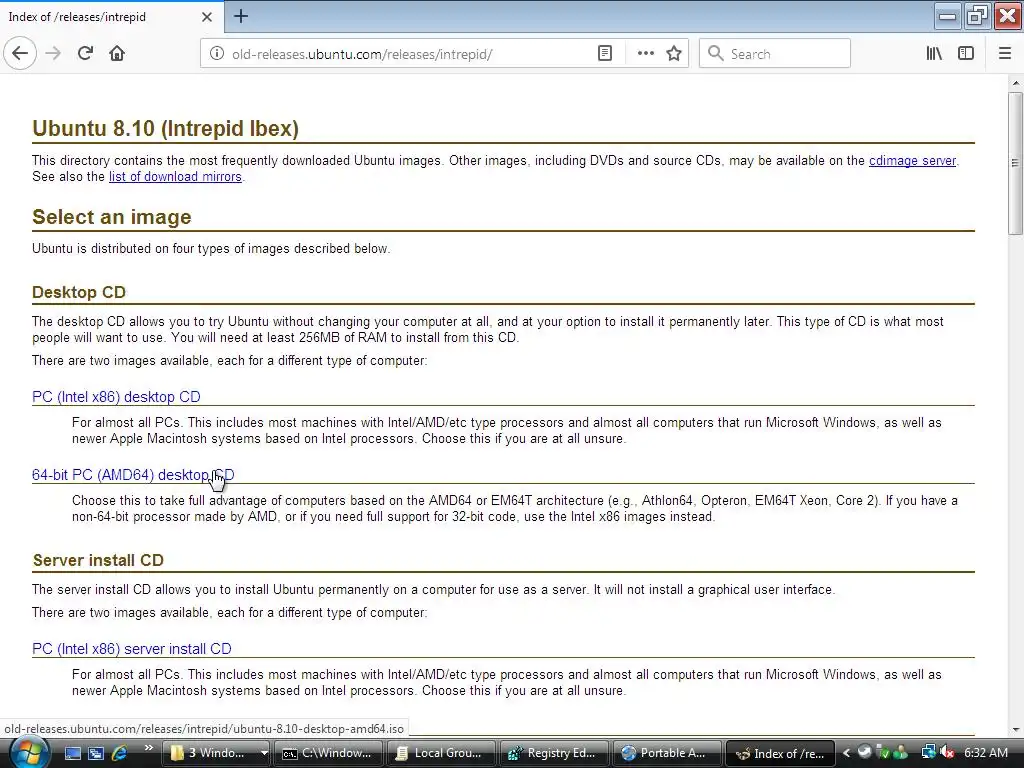Open the Library bookmarks and history
The height and width of the screenshot is (768, 1024).
(x=934, y=54)
